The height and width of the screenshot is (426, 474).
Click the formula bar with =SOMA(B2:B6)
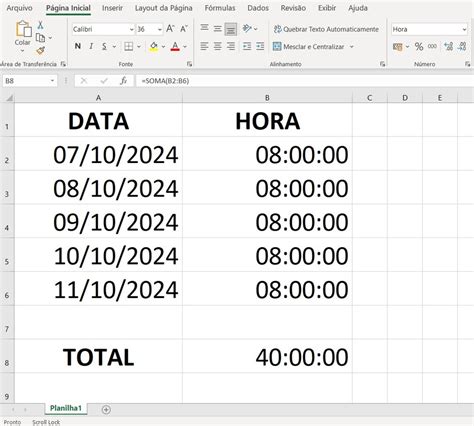click(305, 81)
